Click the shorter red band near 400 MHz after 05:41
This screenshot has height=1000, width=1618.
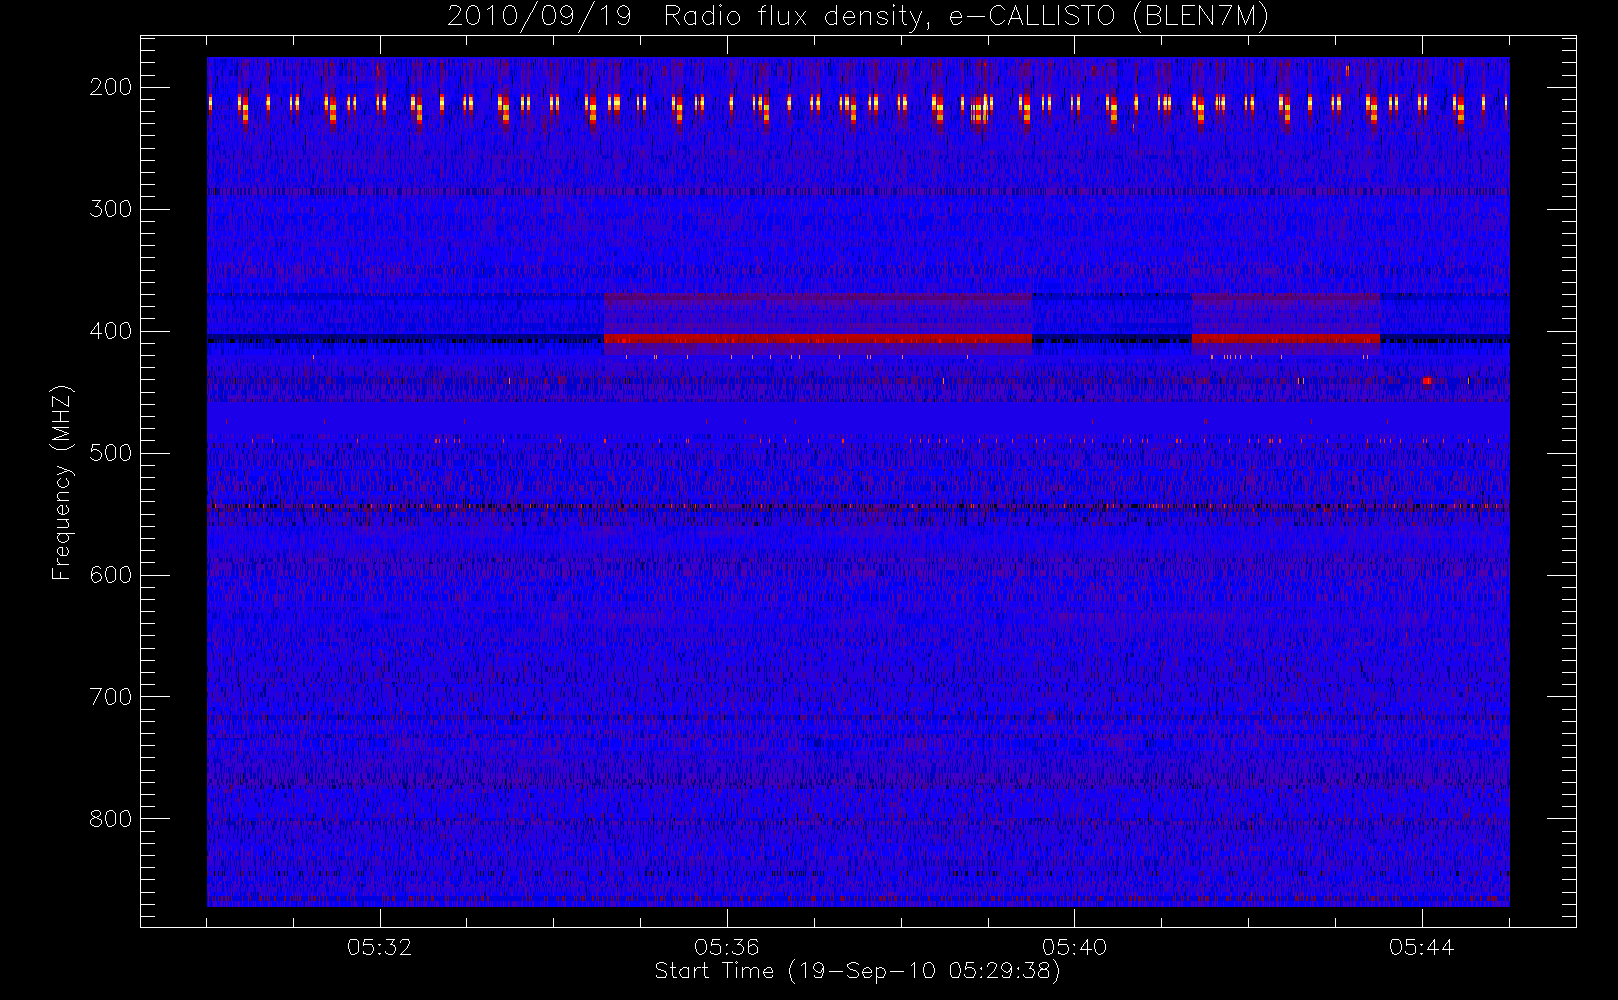click(x=1286, y=339)
